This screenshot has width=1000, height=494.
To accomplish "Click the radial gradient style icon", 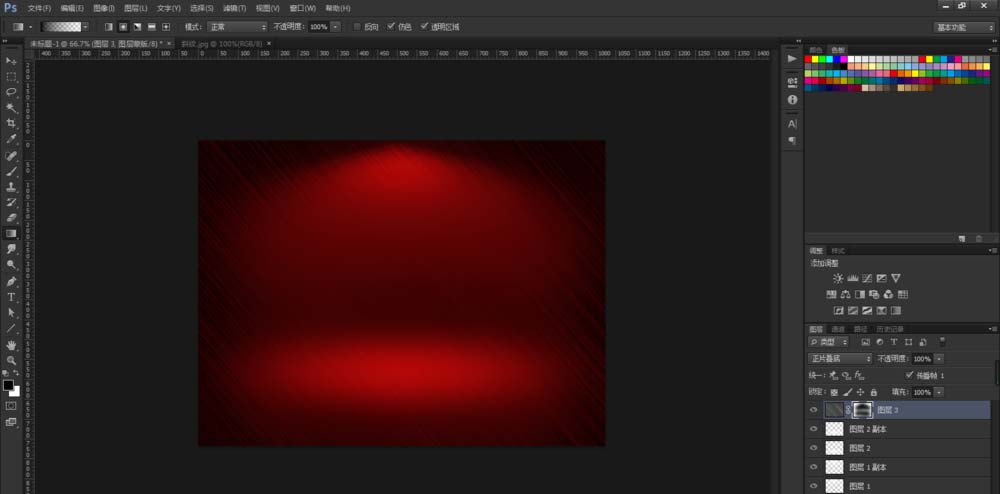I will point(123,26).
